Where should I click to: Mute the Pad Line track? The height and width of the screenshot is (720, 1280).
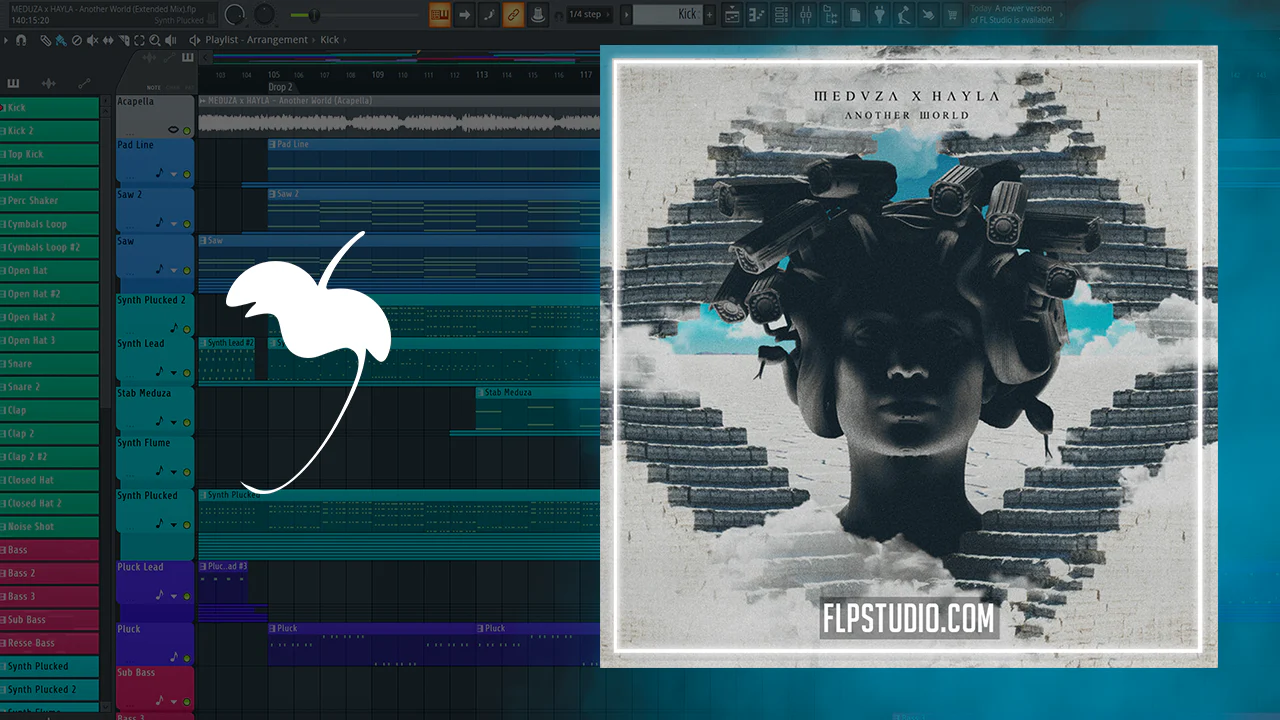coord(187,175)
